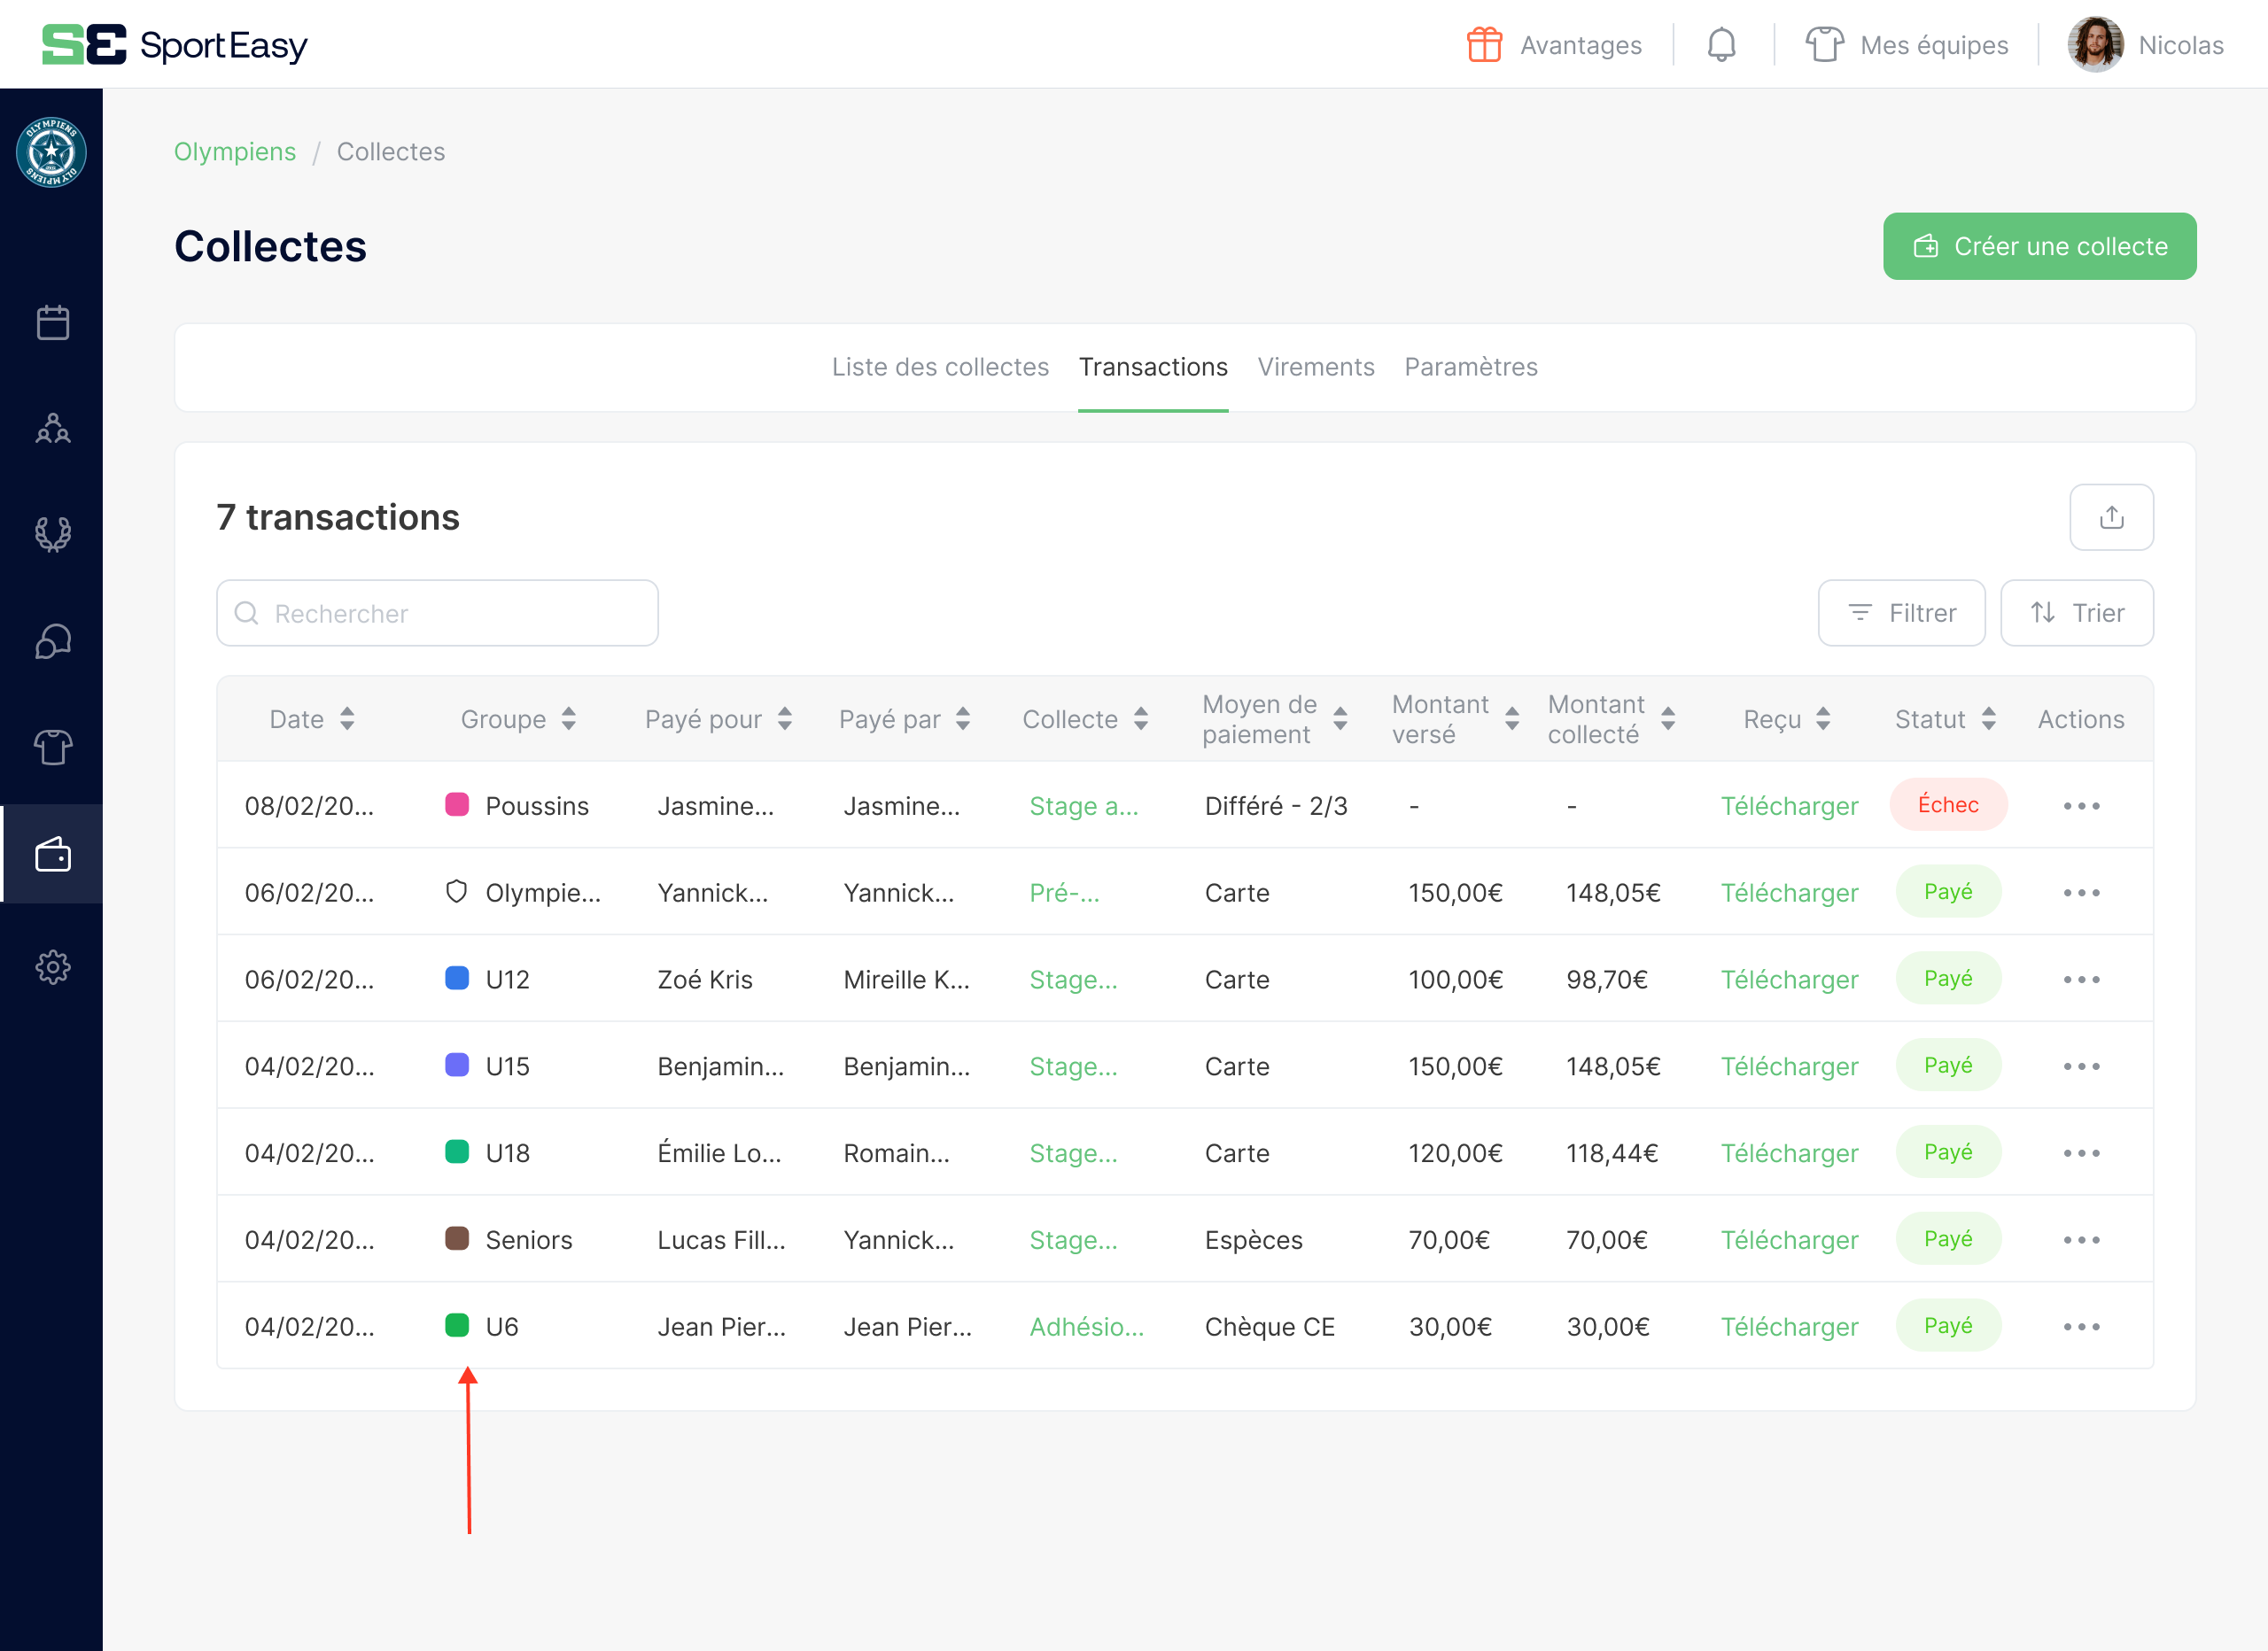Image resolution: width=2268 pixels, height=1651 pixels.
Task: Toggle sorting on the Date column
Action: coord(347,718)
